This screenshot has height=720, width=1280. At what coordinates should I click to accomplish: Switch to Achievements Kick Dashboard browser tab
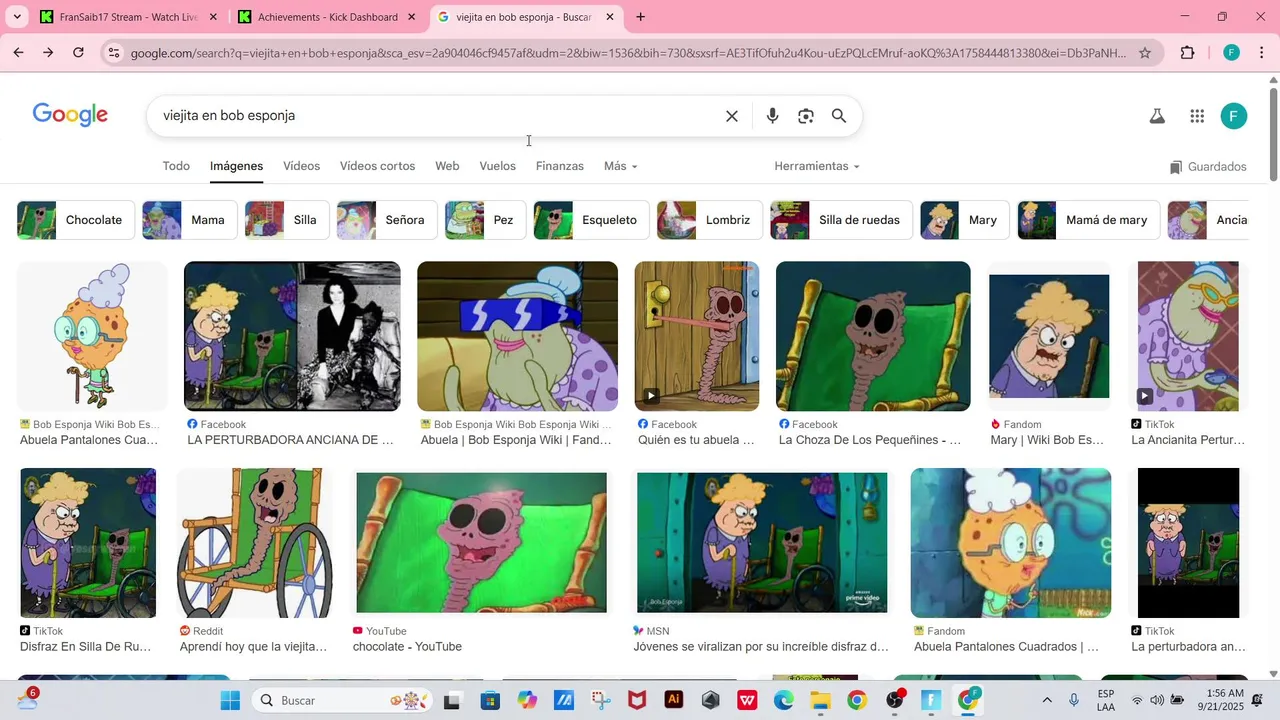coord(327,17)
